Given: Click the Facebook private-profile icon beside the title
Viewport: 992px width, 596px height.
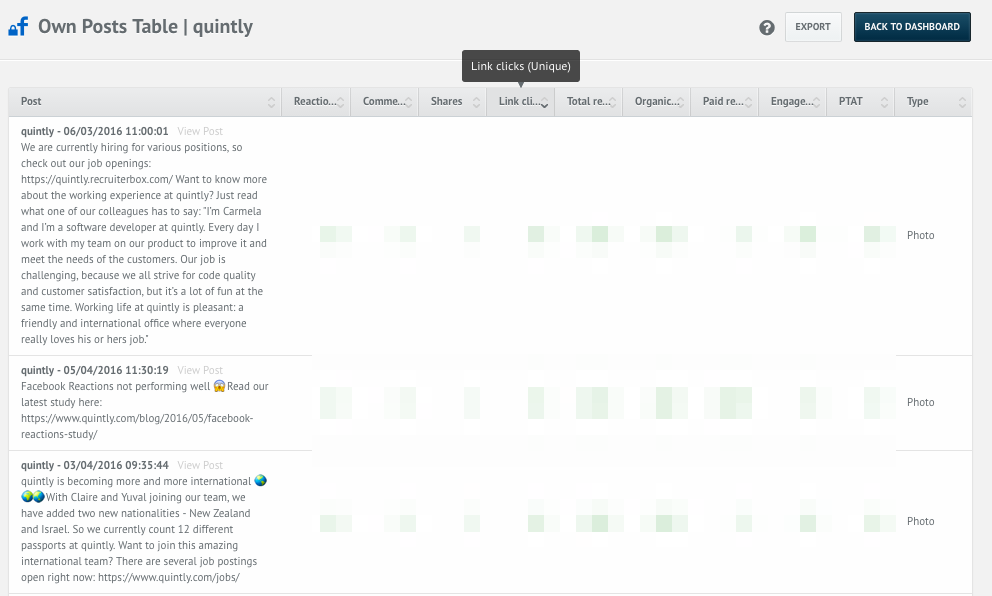Looking at the screenshot, I should pos(18,27).
